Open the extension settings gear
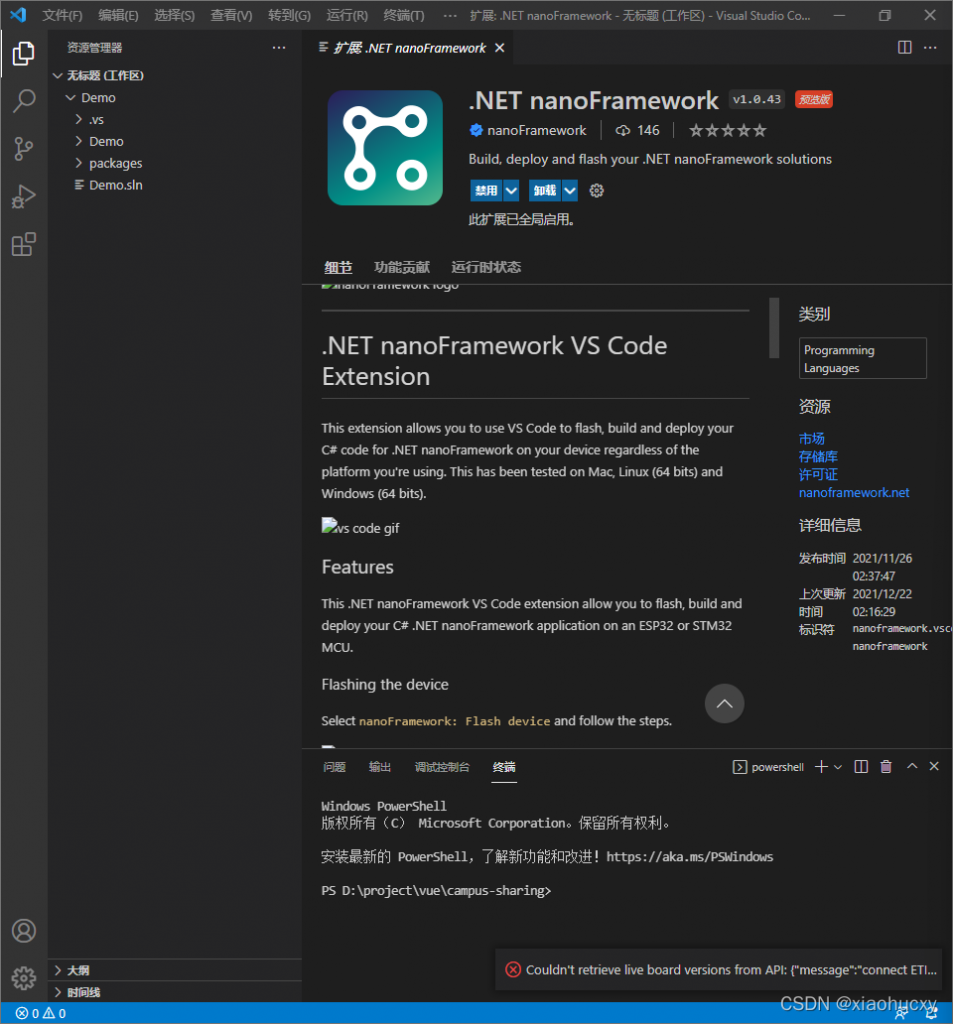The width and height of the screenshot is (953, 1024). point(596,191)
